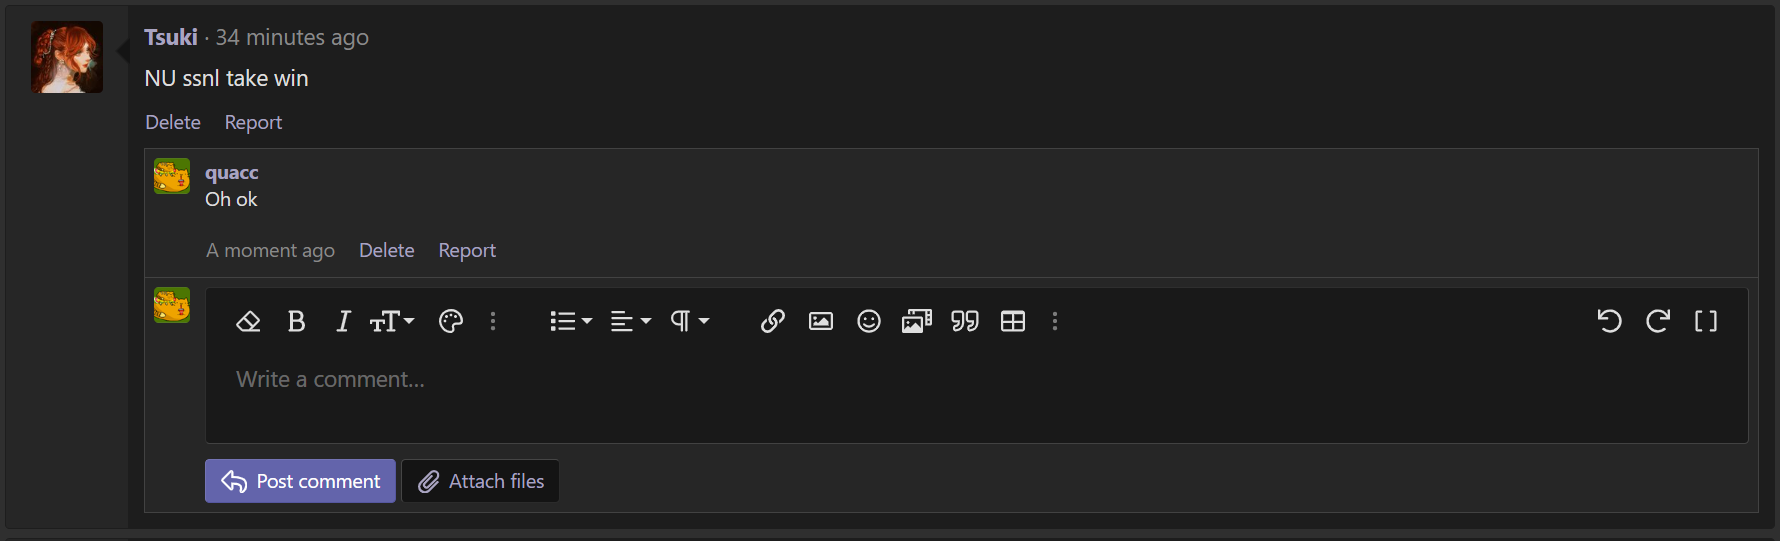
Task: Redo the last edit
Action: pyautogui.click(x=1658, y=321)
